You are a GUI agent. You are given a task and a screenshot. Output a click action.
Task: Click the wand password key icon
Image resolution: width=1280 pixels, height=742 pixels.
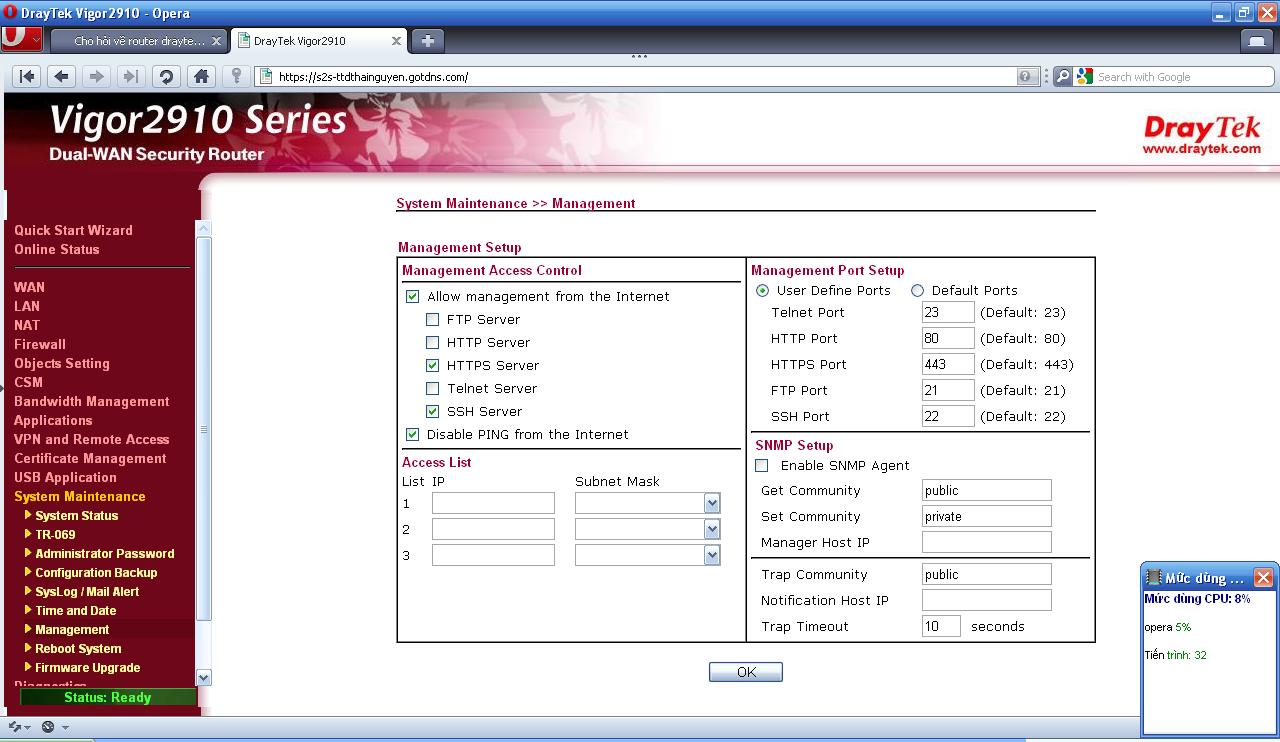point(236,76)
